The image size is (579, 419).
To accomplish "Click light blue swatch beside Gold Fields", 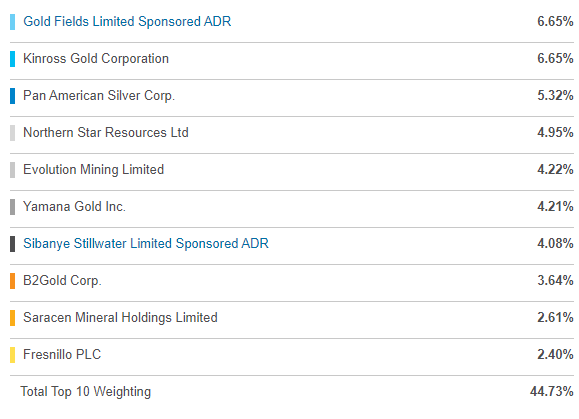I will click(x=13, y=22).
